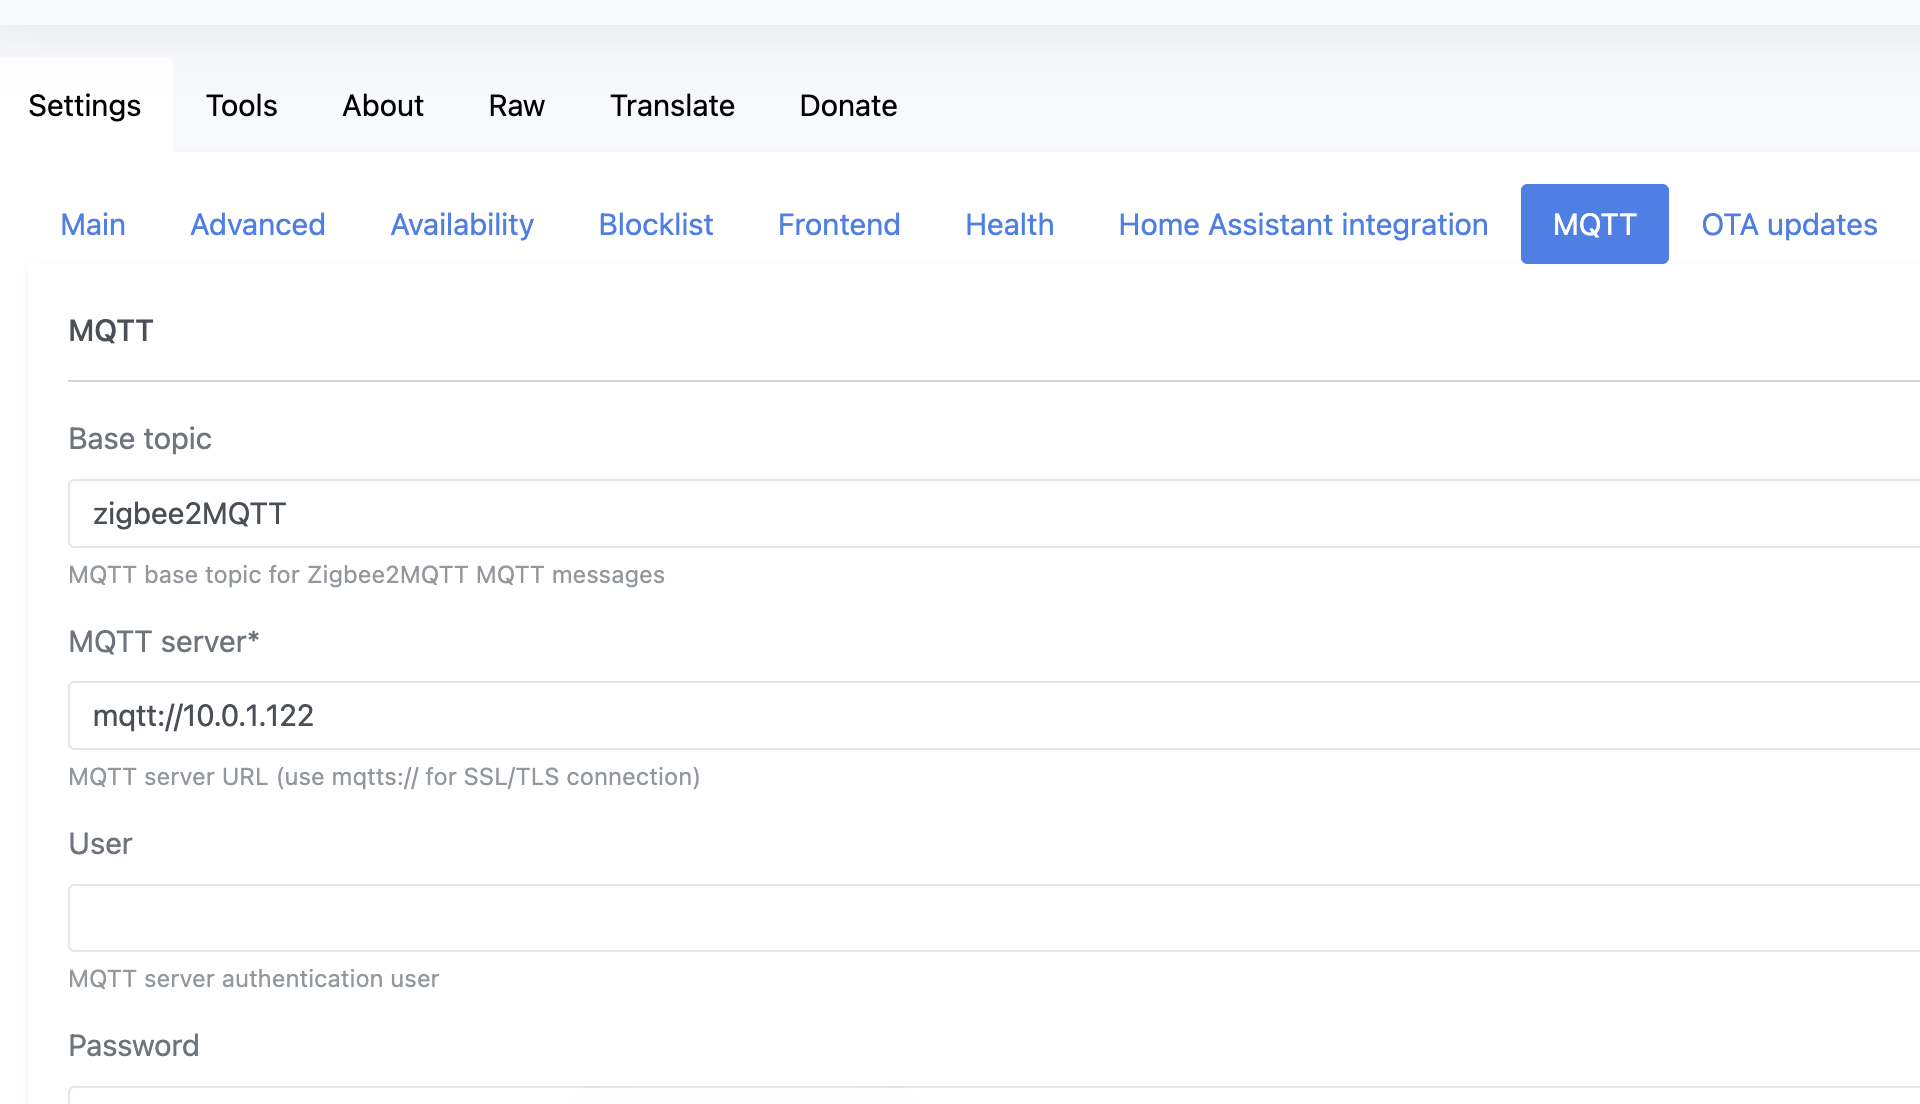Switch to Frontend settings

pos(838,224)
